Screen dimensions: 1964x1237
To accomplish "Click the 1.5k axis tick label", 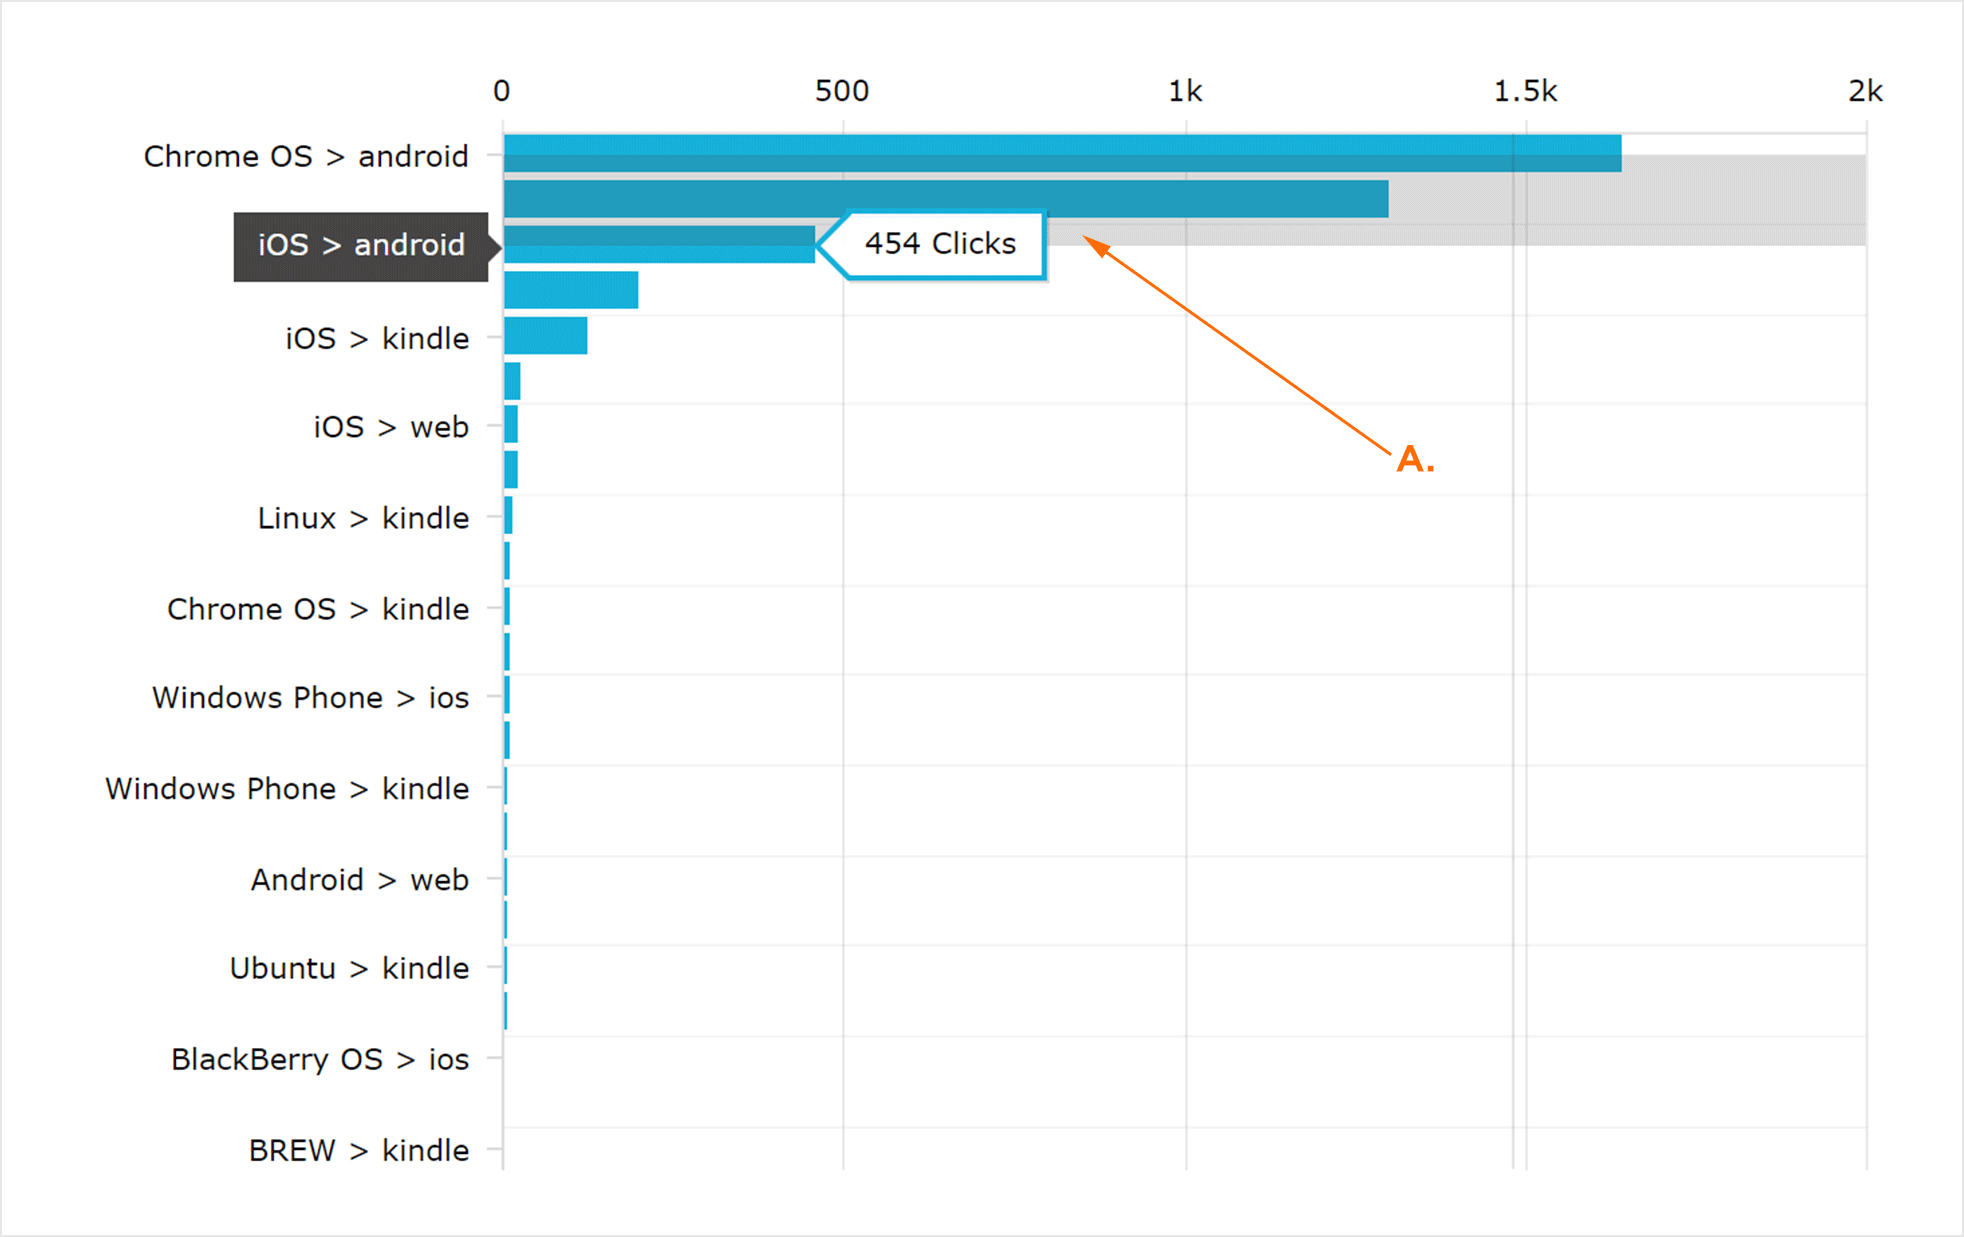I will tap(1525, 92).
